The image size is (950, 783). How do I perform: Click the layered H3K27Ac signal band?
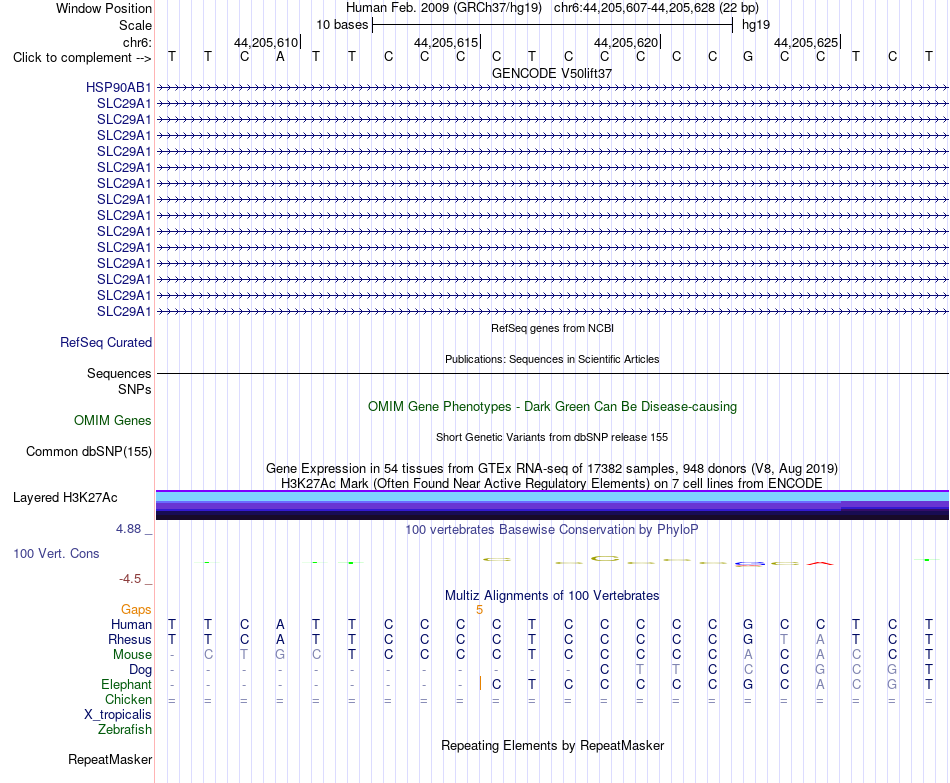553,505
